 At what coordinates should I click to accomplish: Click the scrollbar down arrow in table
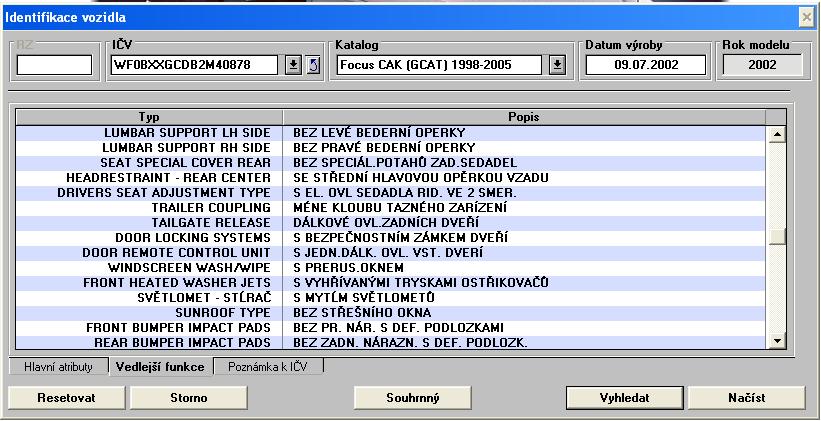click(x=776, y=342)
